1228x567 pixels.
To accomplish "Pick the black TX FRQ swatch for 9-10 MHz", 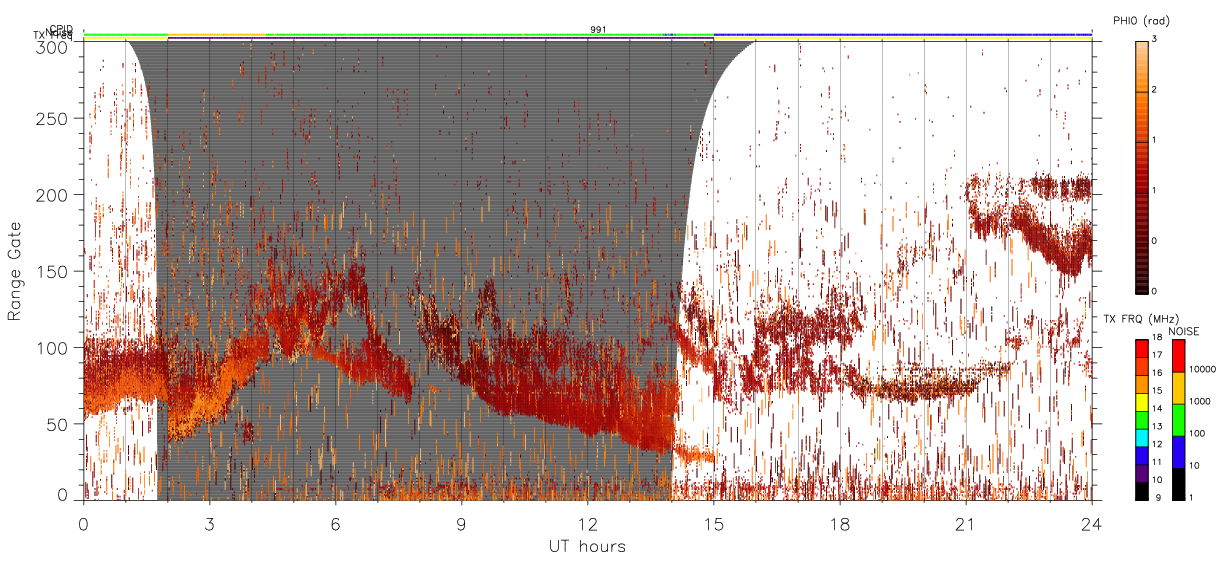I will pyautogui.click(x=1142, y=492).
